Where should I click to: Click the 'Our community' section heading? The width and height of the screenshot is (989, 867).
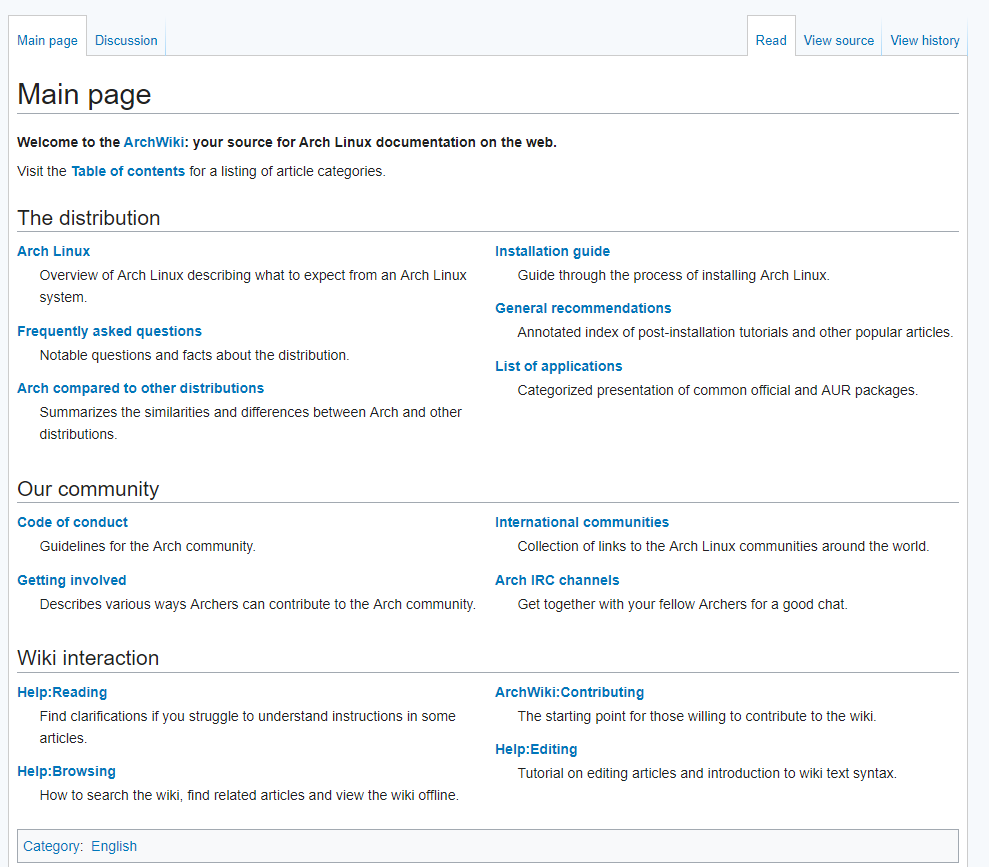88,489
